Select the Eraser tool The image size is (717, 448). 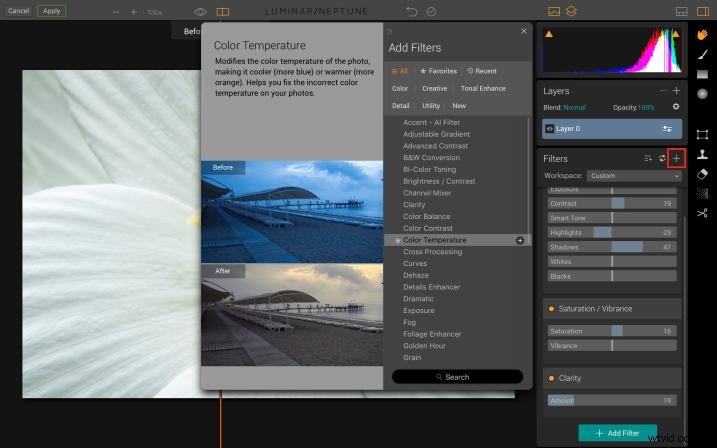702,174
